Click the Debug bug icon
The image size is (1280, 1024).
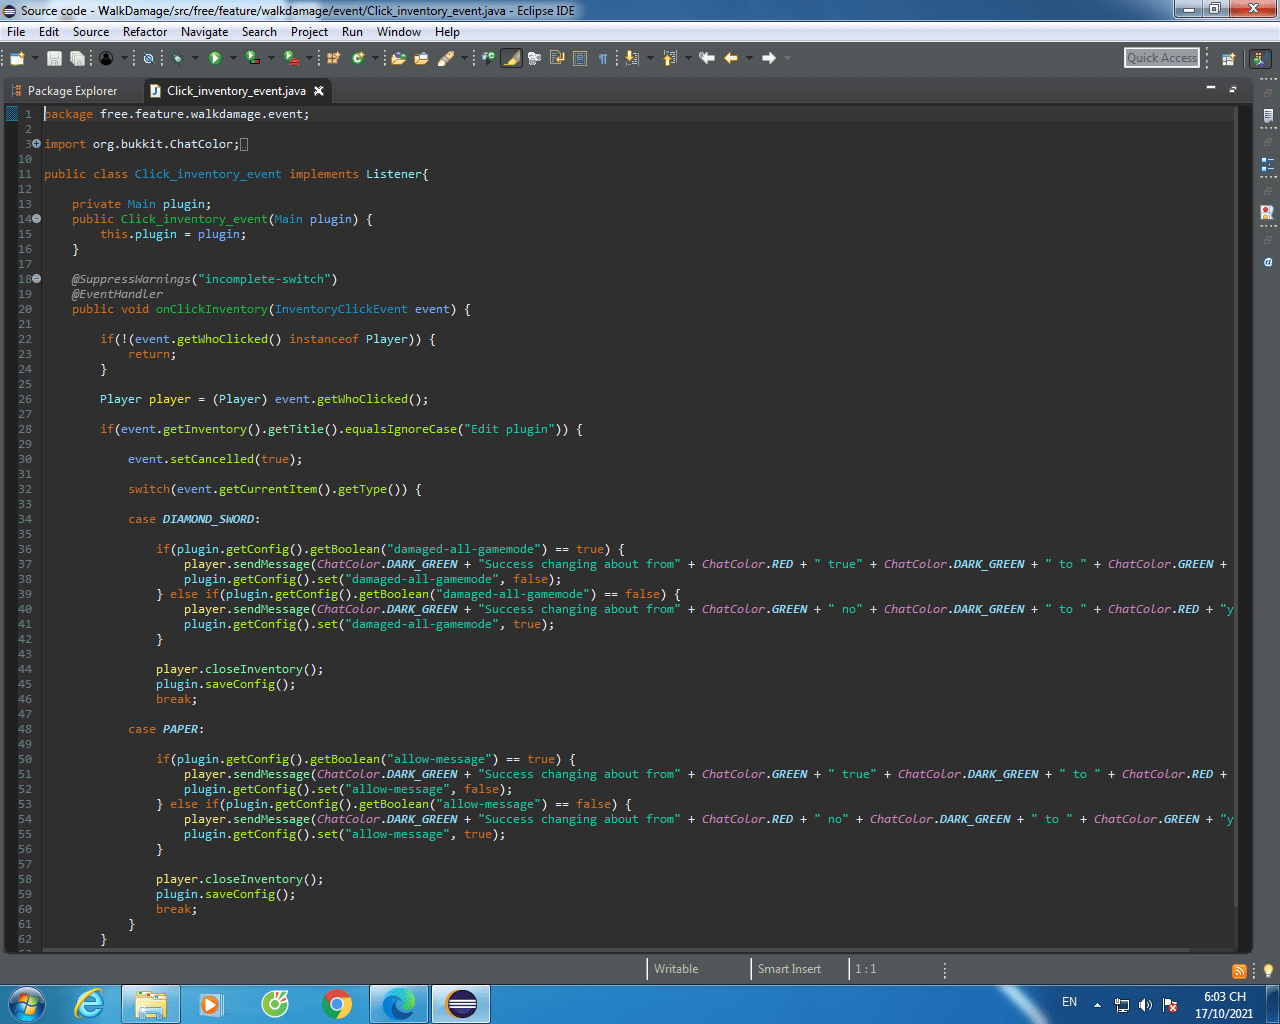pos(177,58)
